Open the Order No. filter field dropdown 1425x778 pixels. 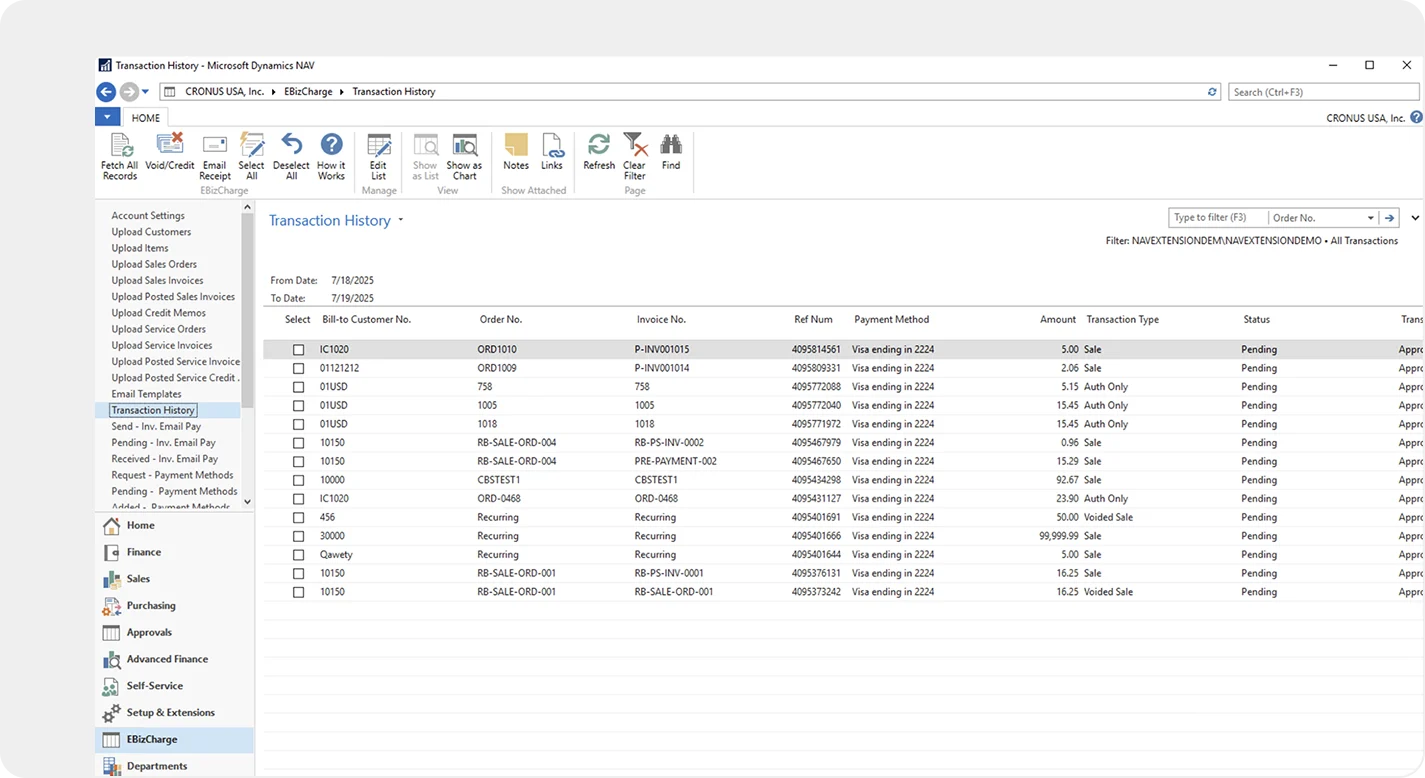(1370, 218)
